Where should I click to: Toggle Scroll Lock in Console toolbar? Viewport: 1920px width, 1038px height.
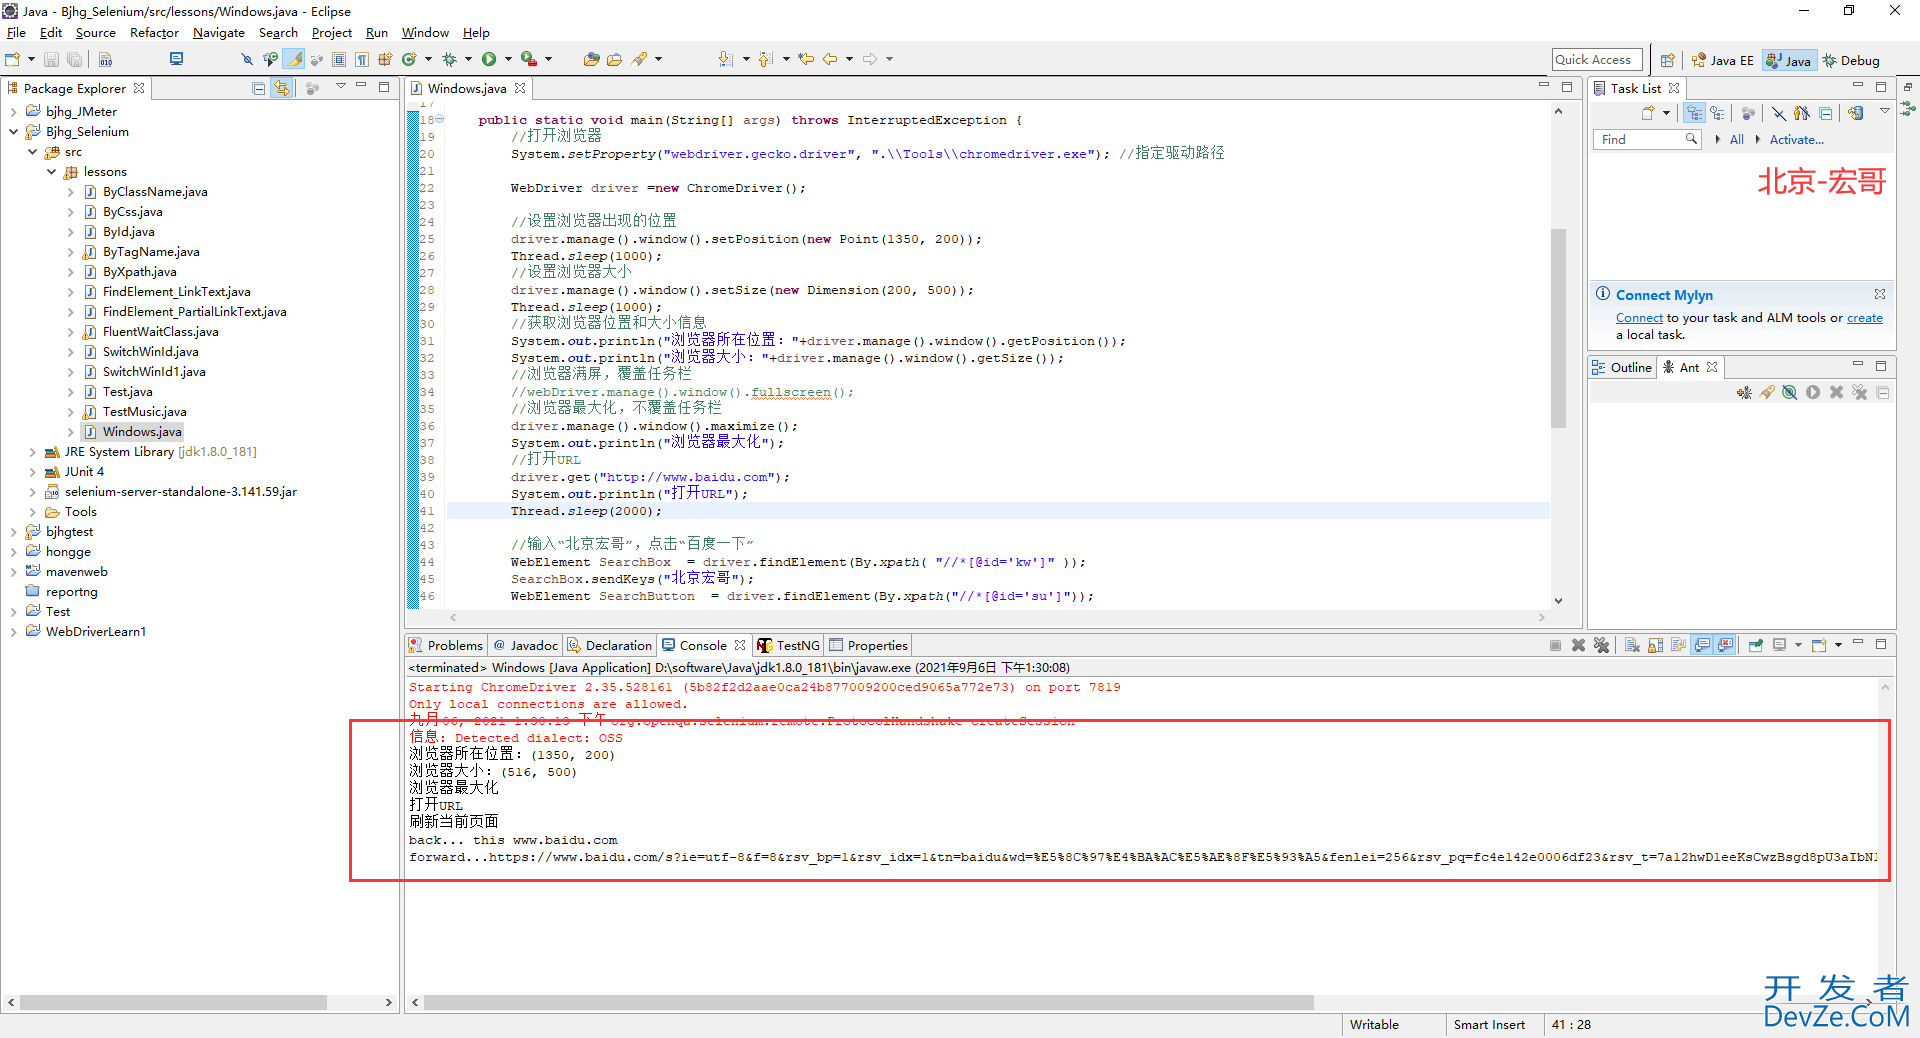1656,645
